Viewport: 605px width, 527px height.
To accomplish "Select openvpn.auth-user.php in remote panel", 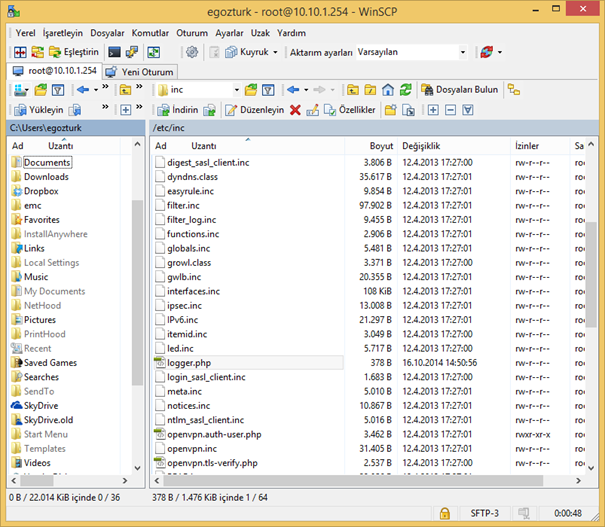I will (214, 434).
